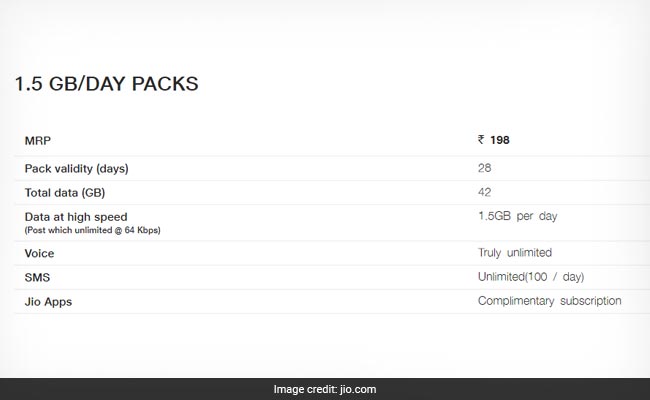The width and height of the screenshot is (650, 400).
Task: Click the 42 total data value
Action: click(484, 192)
